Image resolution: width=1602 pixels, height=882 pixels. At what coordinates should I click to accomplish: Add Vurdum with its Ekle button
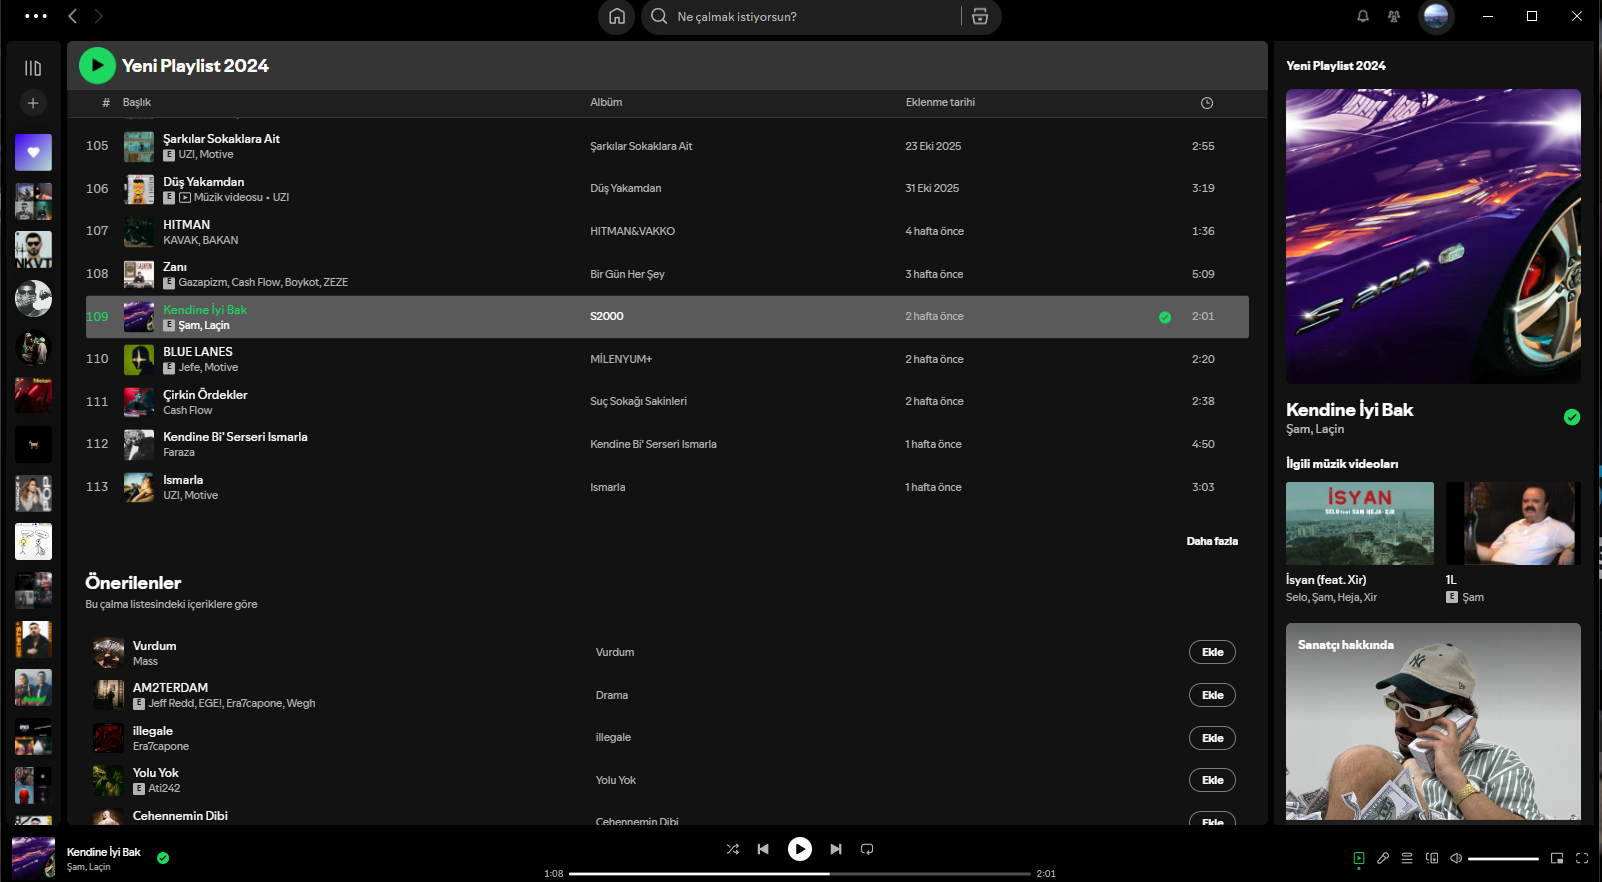1212,652
